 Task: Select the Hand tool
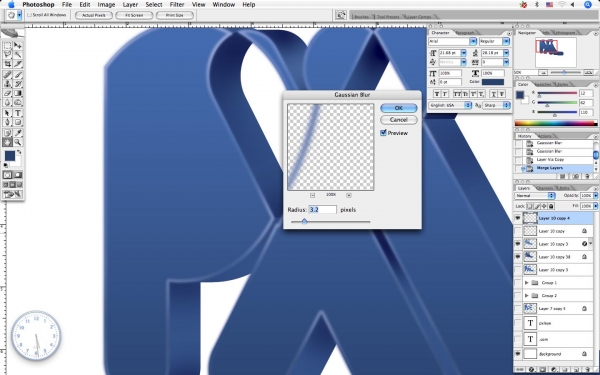click(7, 142)
